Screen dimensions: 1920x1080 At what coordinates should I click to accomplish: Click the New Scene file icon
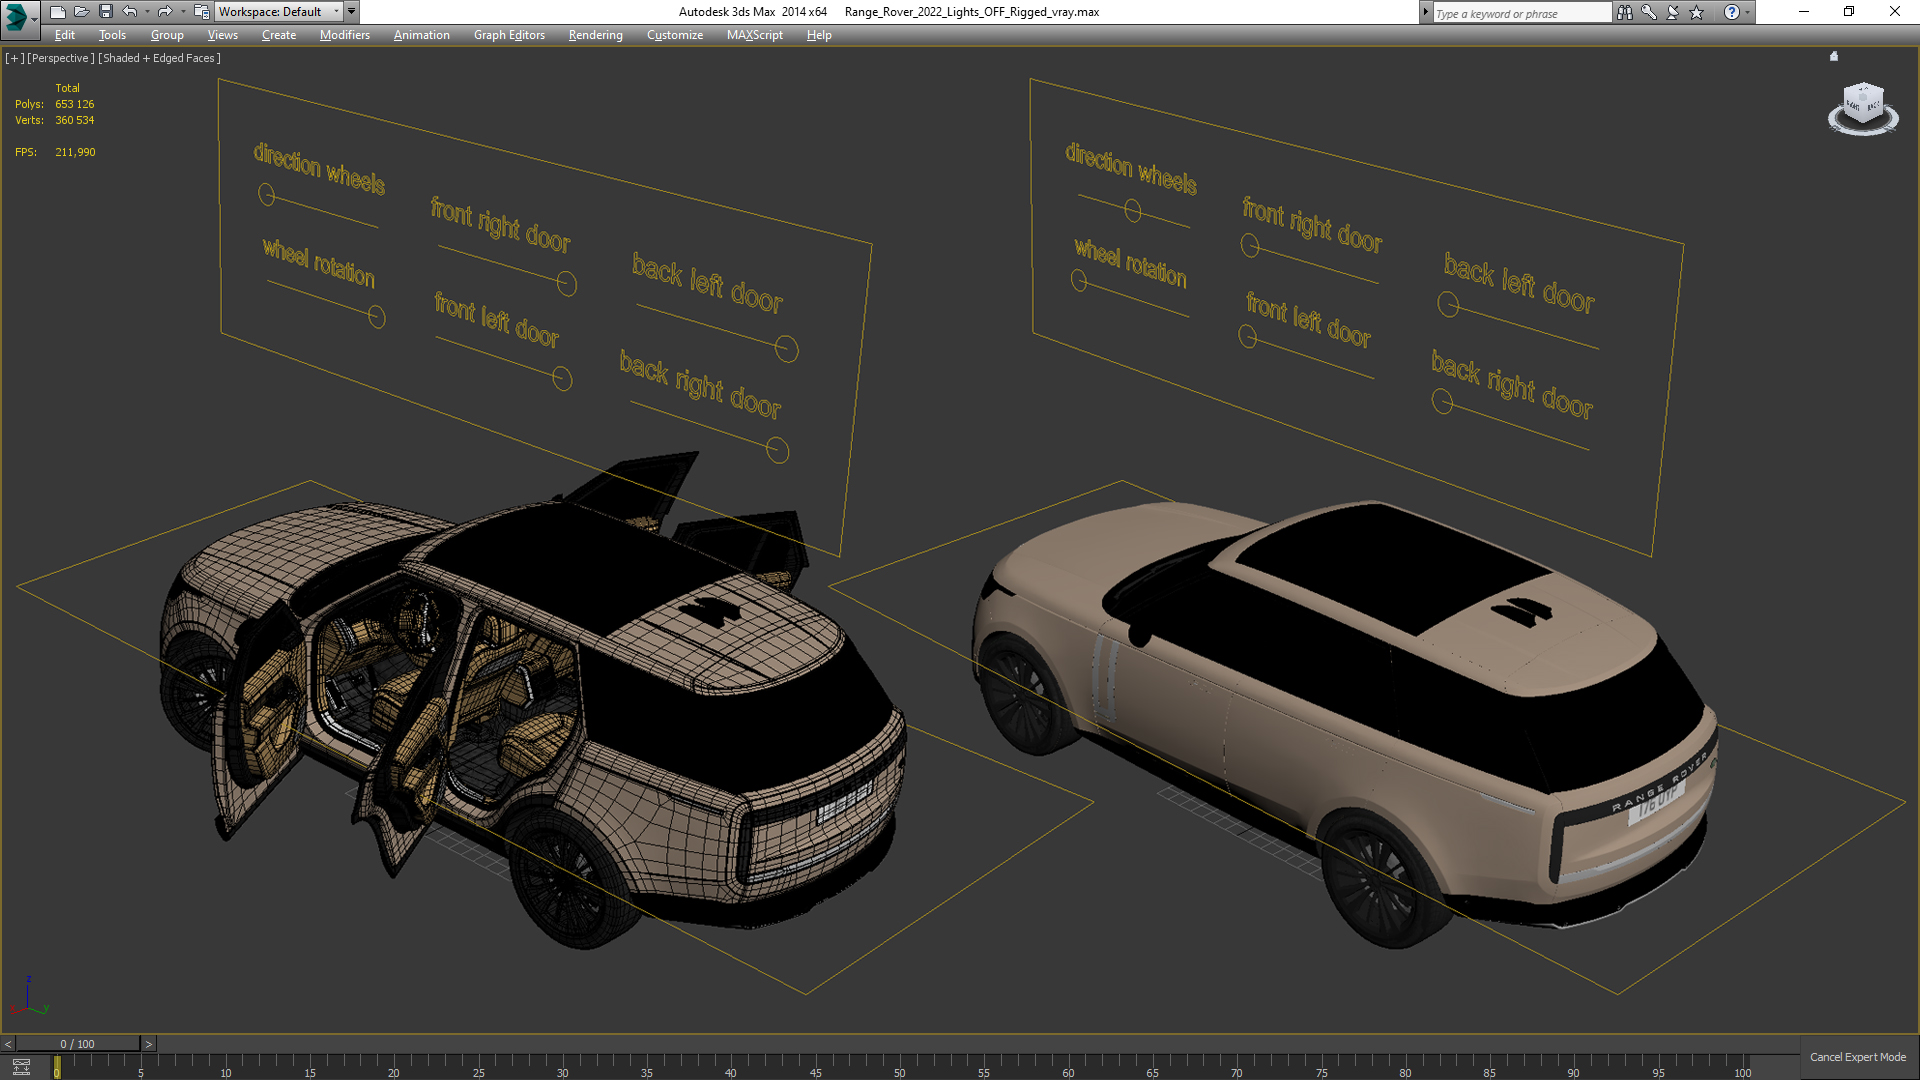click(x=58, y=12)
